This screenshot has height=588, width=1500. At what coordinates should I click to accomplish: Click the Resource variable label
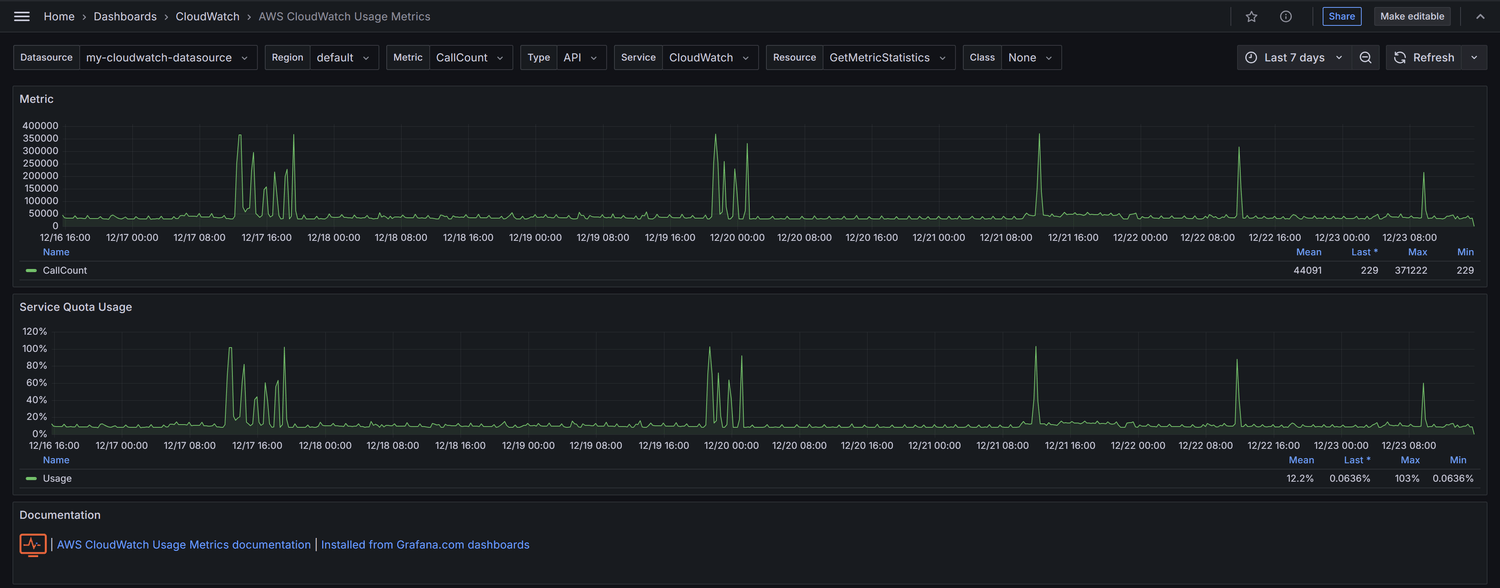[795, 58]
